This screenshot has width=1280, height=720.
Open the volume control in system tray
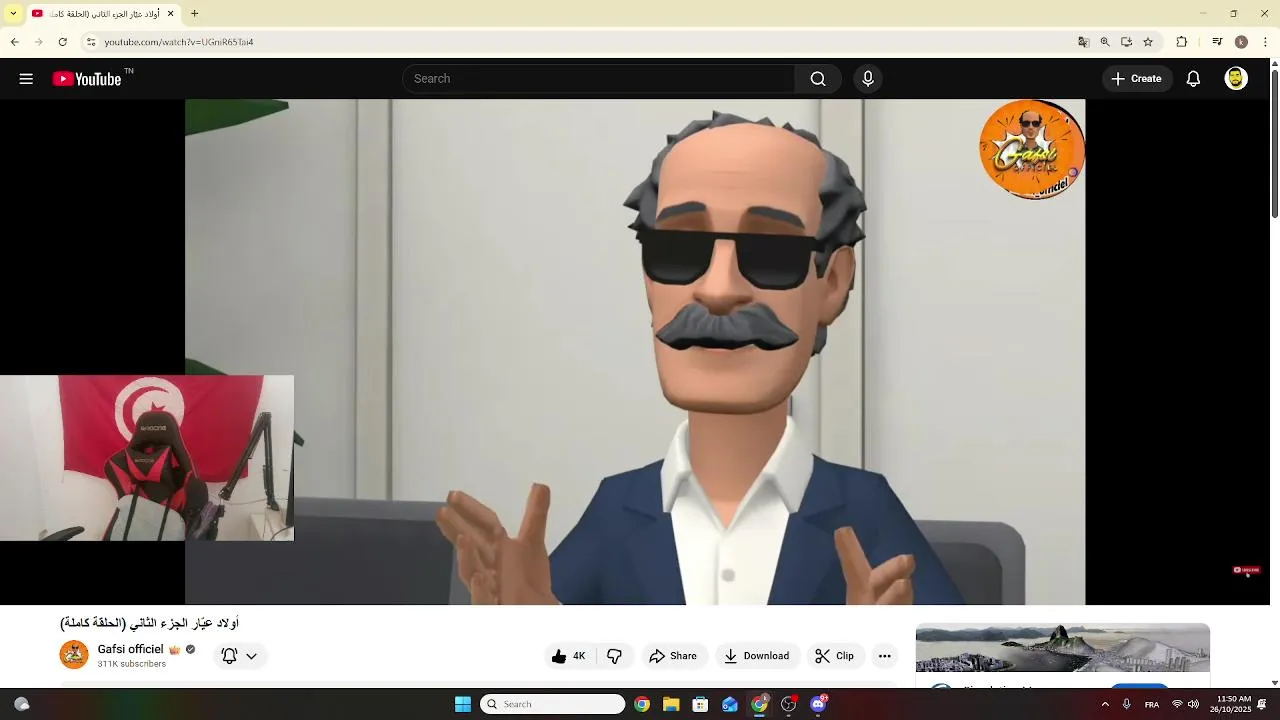point(1193,704)
